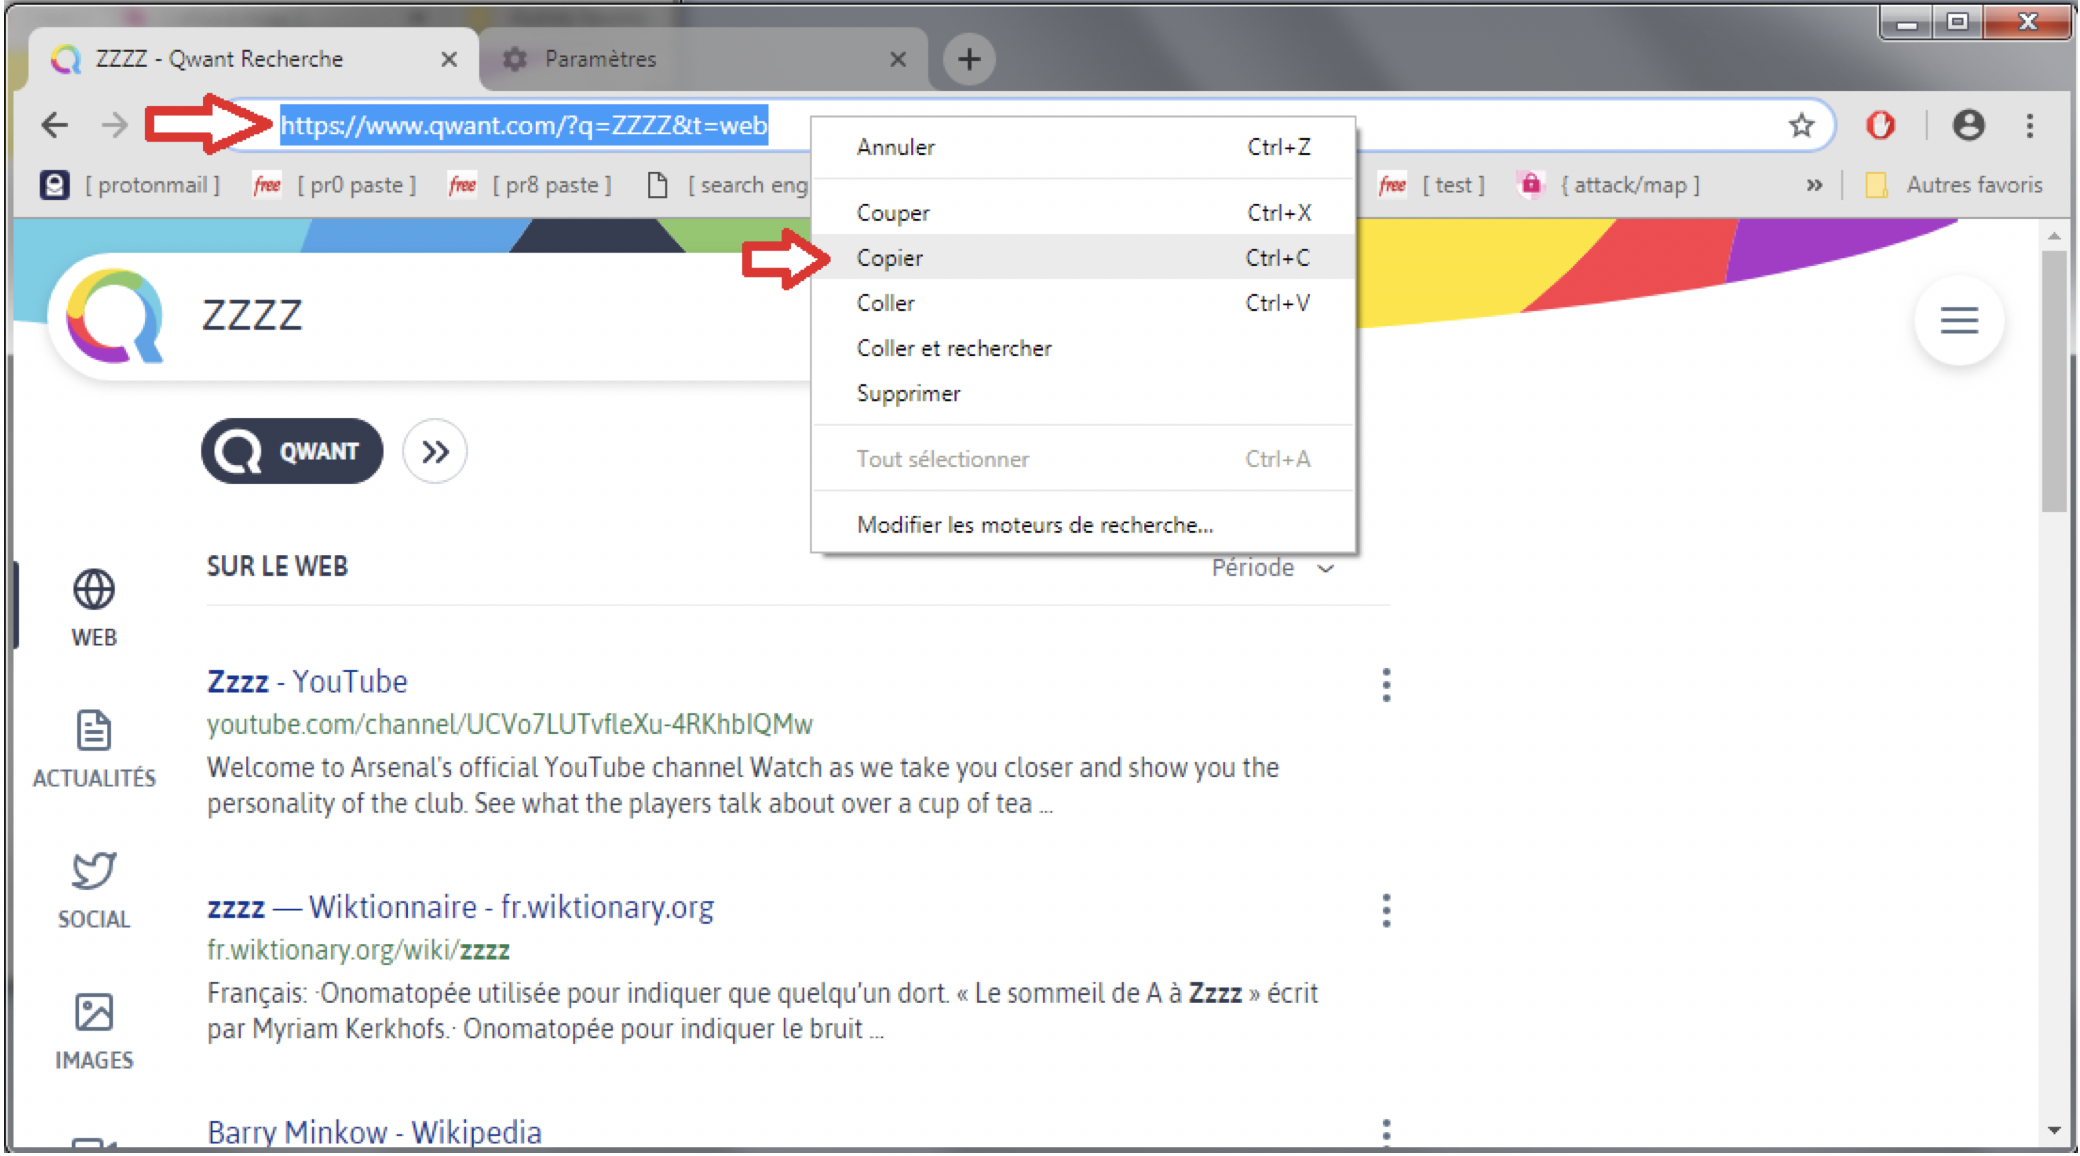Viewport: 2080px width, 1156px height.
Task: Choose Annuler in the context menu
Action: (x=1083, y=147)
